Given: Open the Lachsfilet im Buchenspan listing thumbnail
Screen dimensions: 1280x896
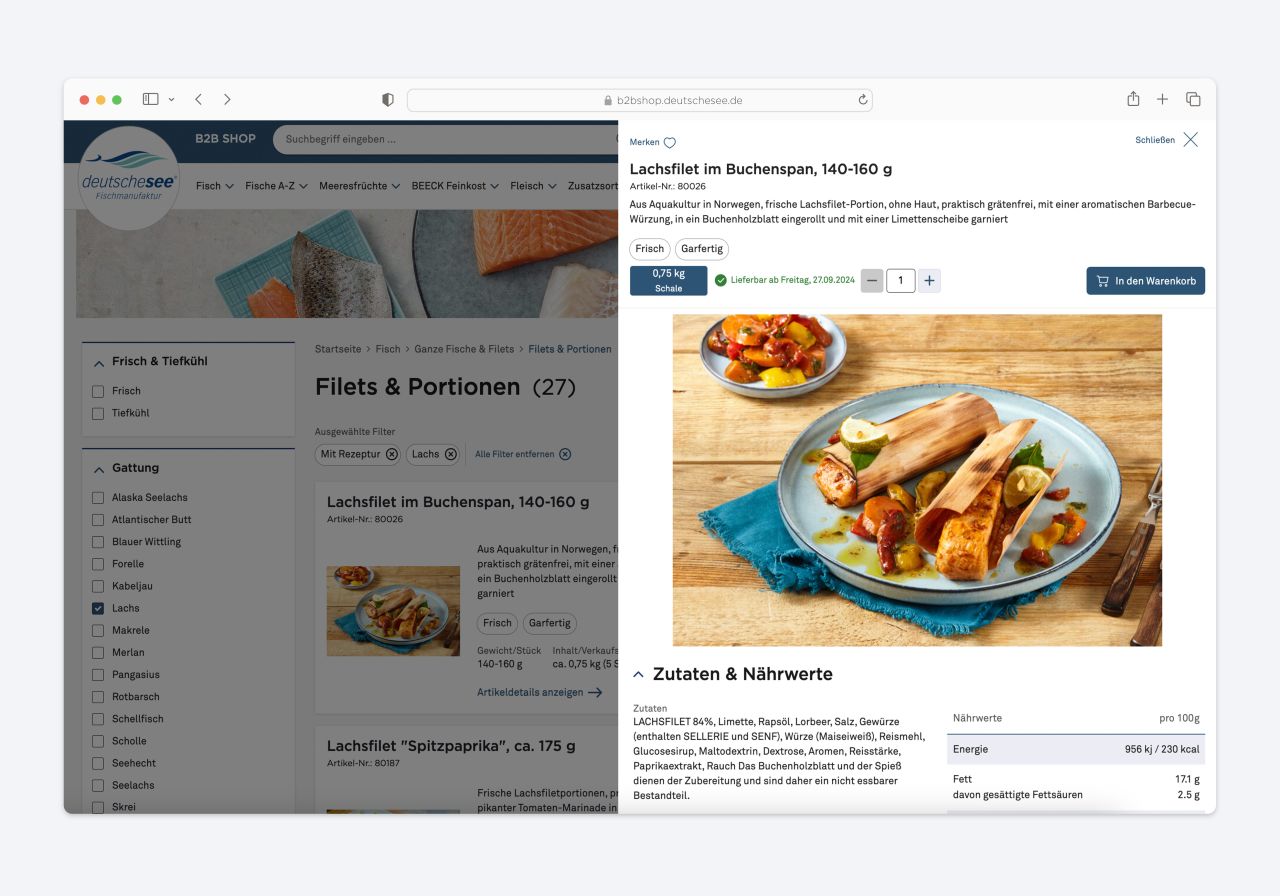Looking at the screenshot, I should (x=393, y=611).
